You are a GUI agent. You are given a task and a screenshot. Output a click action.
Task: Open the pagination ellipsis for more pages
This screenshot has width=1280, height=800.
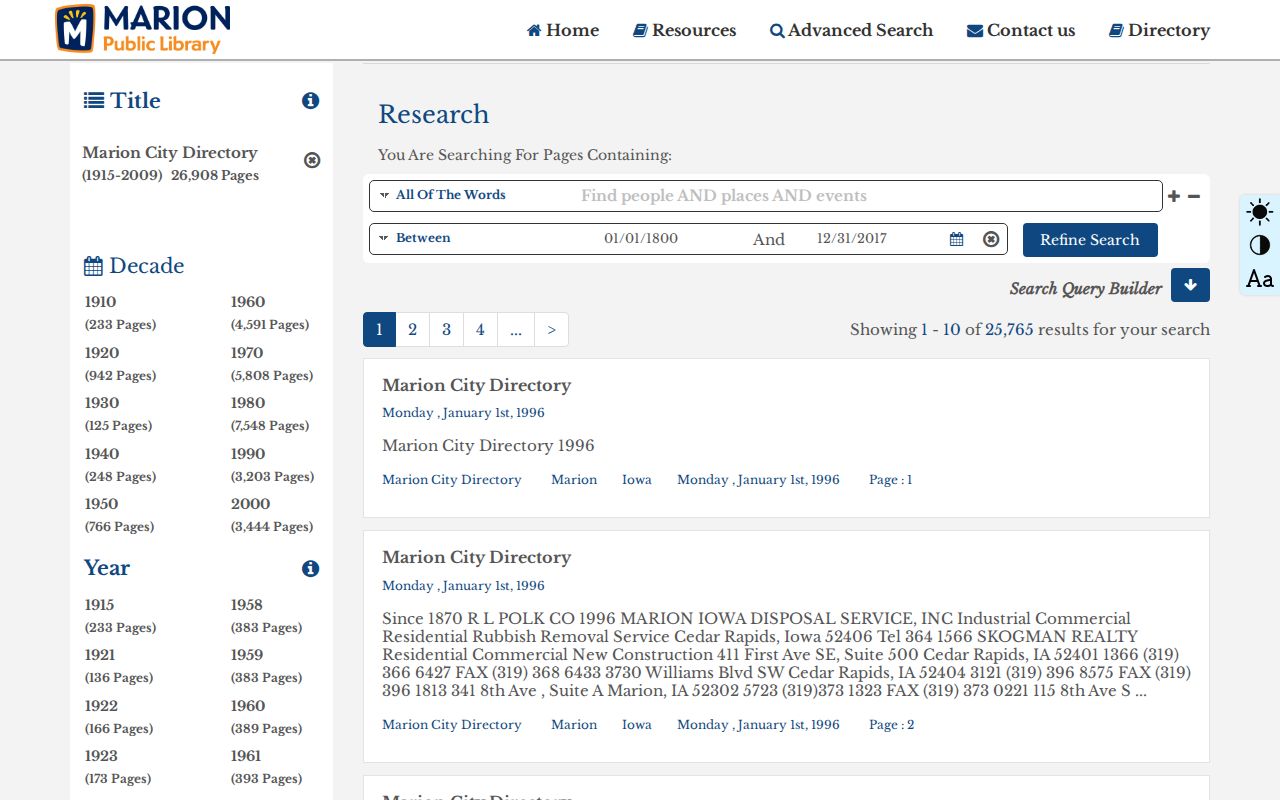point(516,329)
